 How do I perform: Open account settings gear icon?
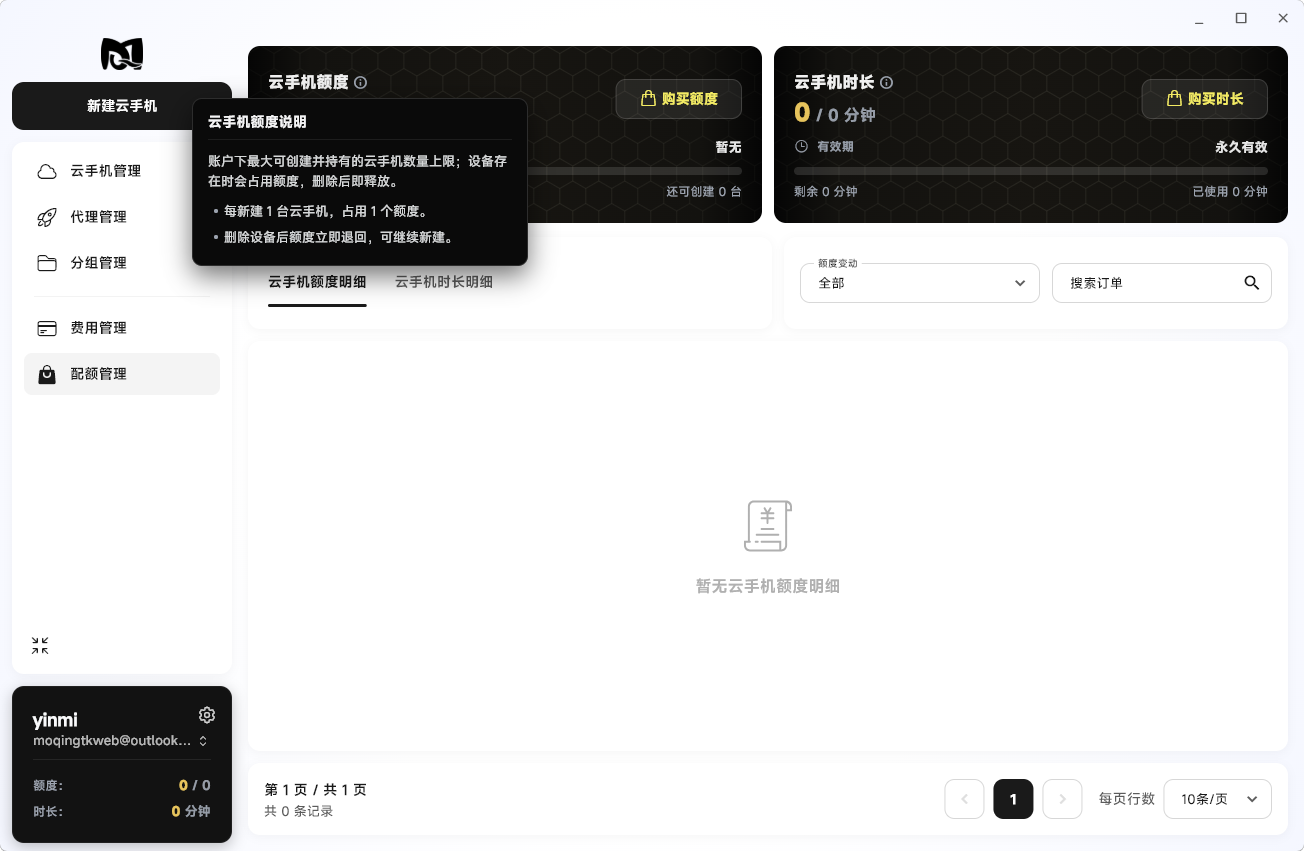point(207,715)
